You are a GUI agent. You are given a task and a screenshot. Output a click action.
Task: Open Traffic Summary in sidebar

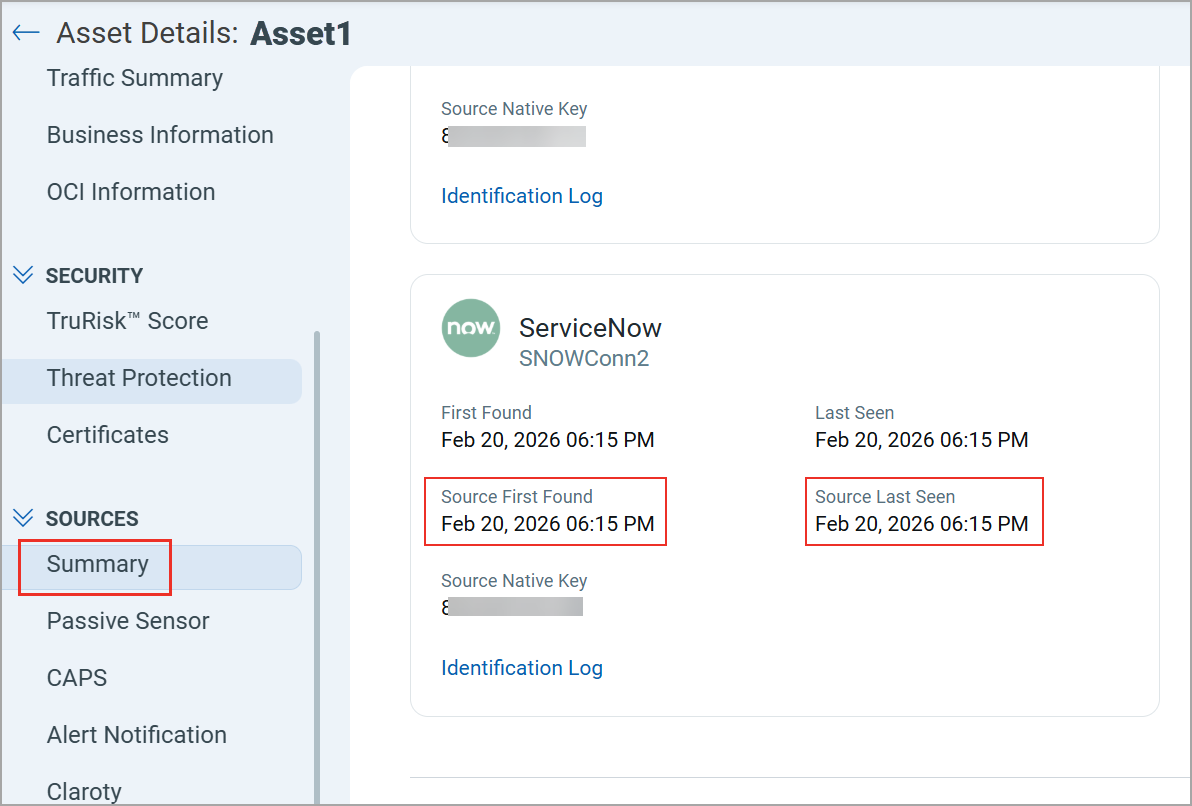coord(135,78)
